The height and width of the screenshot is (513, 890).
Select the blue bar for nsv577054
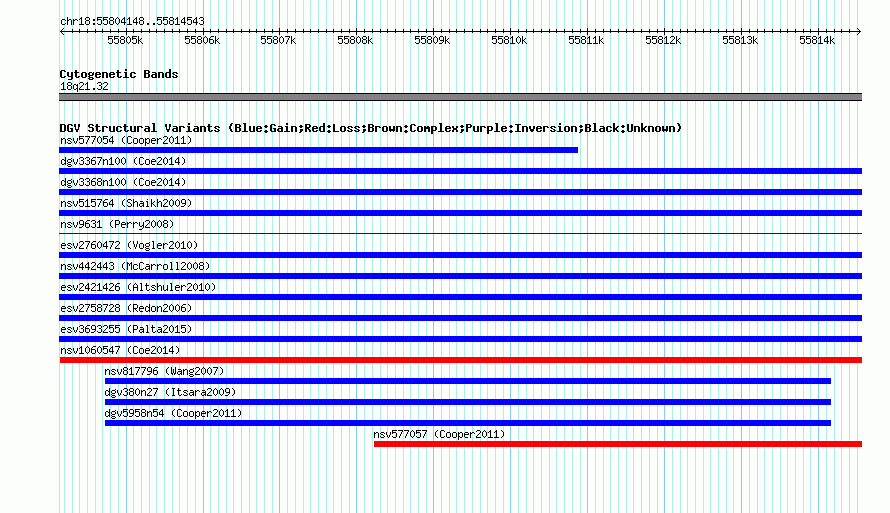click(x=318, y=150)
